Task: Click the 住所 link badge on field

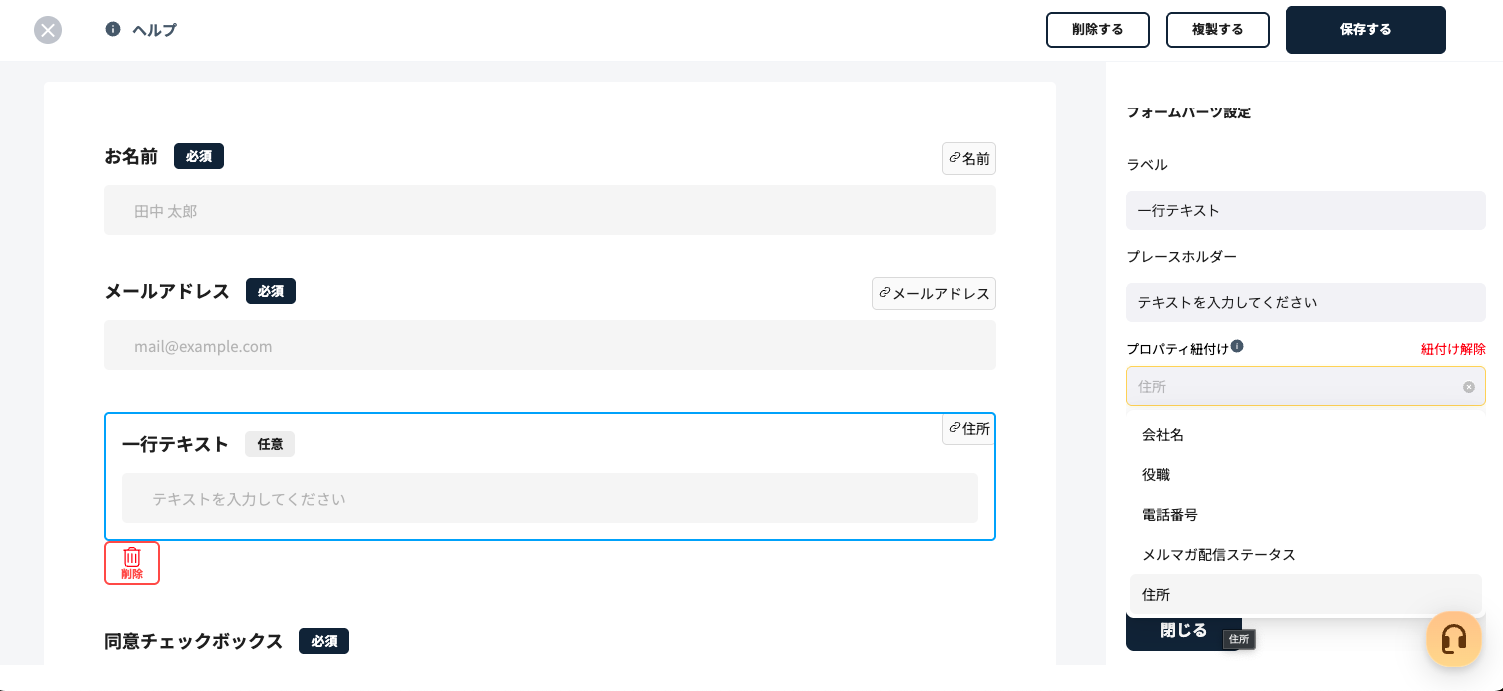Action: pyautogui.click(x=969, y=428)
